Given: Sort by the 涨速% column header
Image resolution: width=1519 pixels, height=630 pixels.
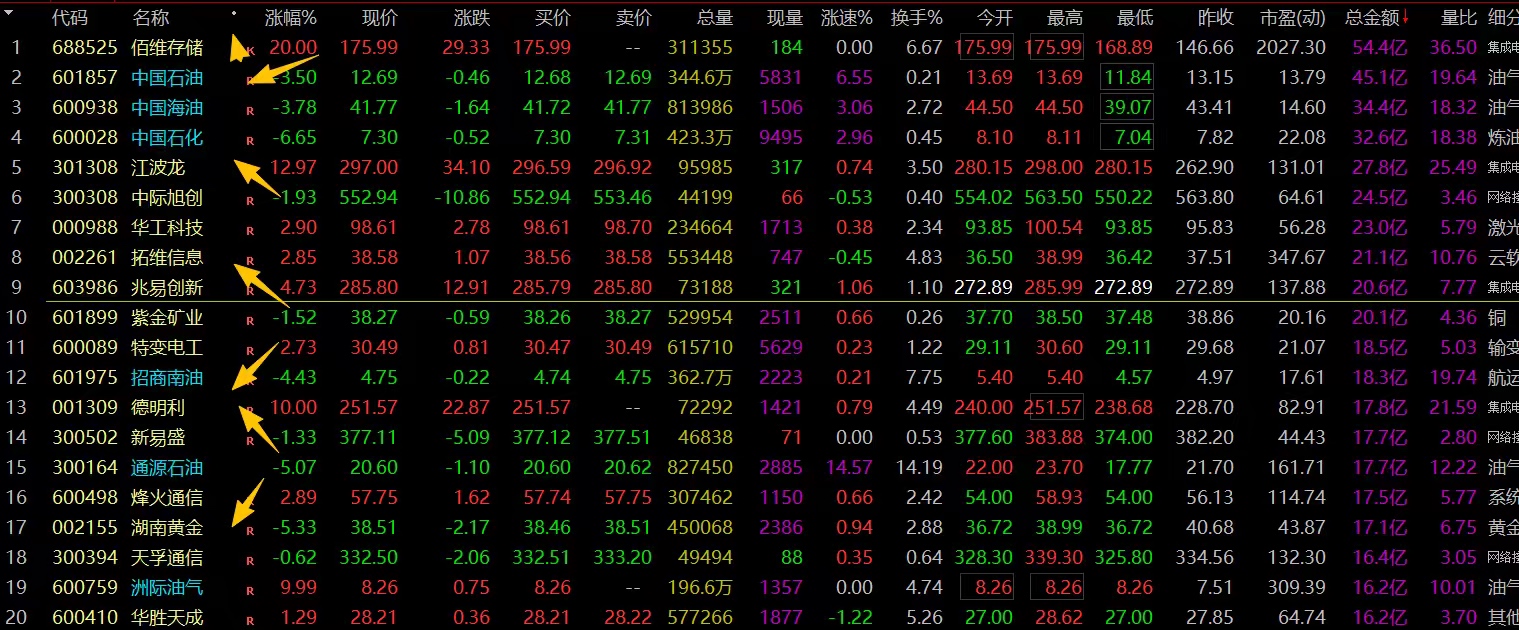Looking at the screenshot, I should (x=847, y=18).
